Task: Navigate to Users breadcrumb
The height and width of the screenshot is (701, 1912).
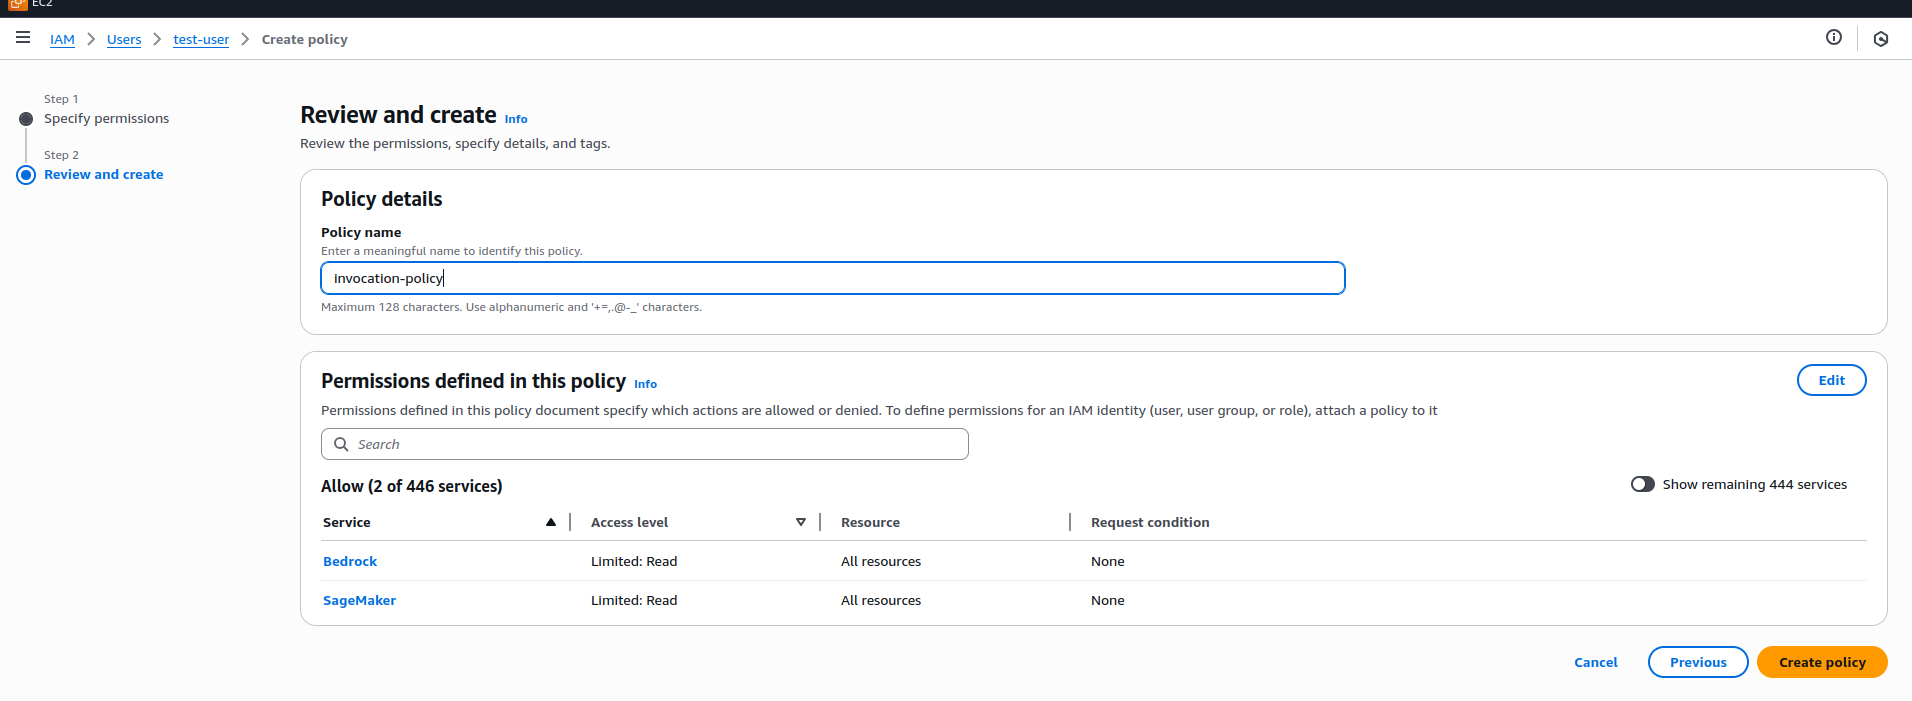Action: click(x=124, y=40)
